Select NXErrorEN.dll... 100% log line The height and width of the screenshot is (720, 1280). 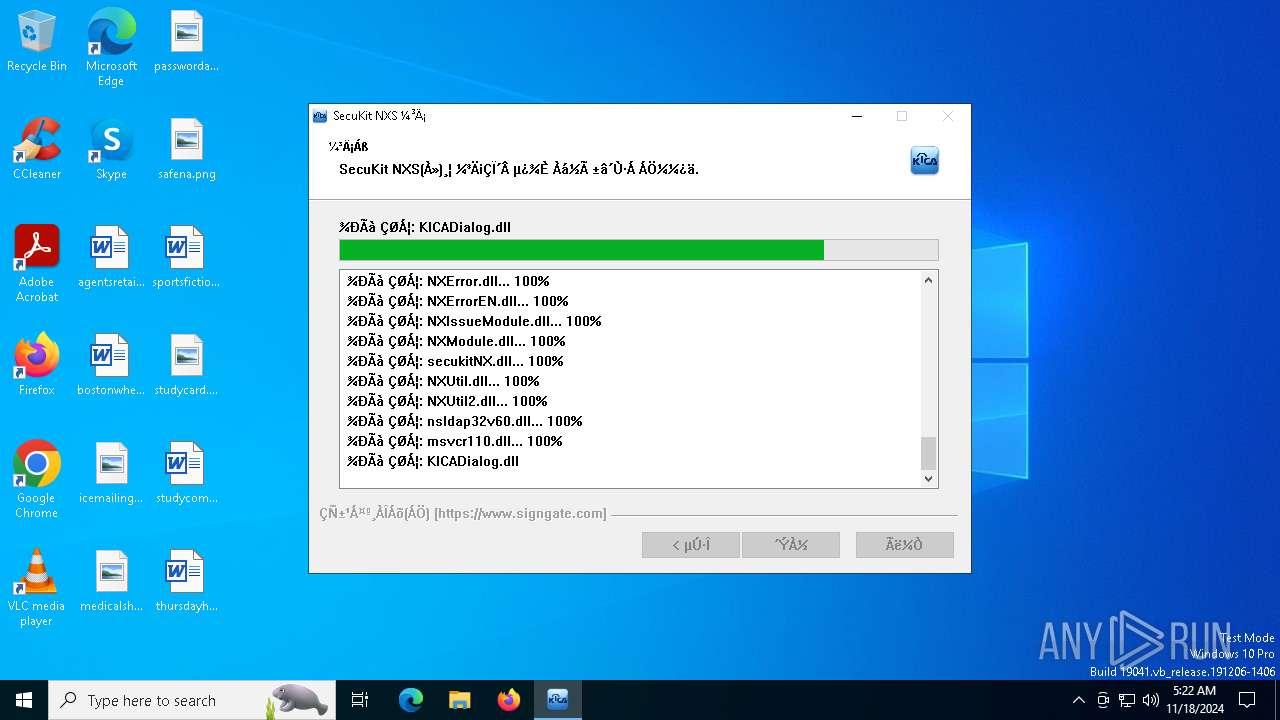click(458, 301)
